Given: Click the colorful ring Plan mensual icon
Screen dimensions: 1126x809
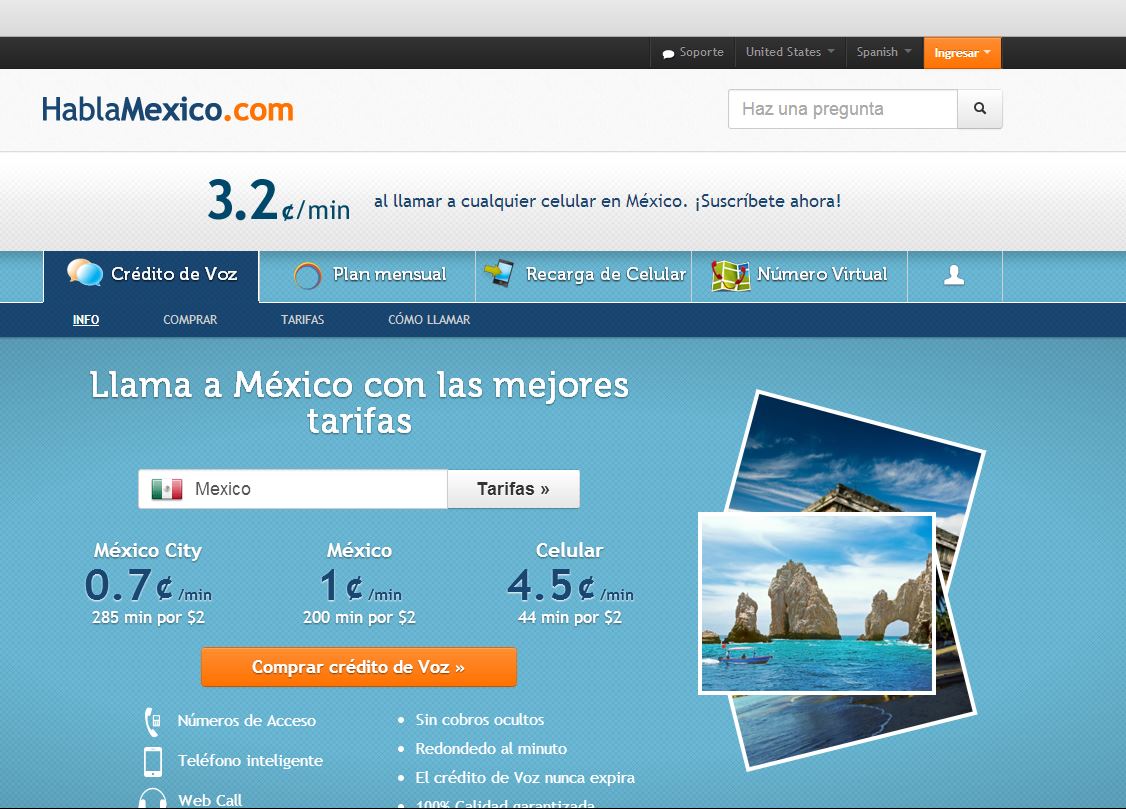Looking at the screenshot, I should [x=308, y=275].
